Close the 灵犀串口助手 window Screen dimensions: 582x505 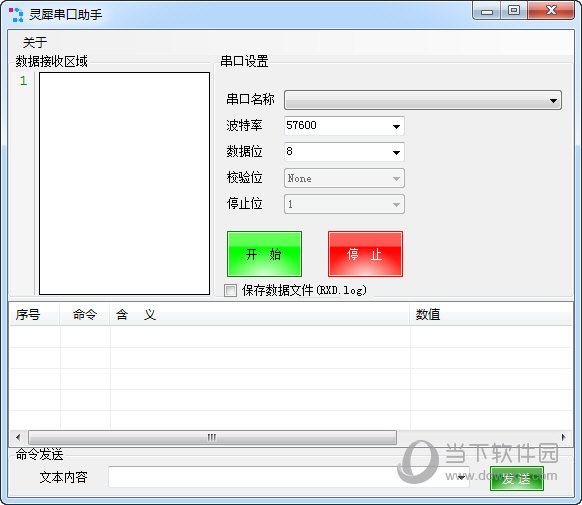pyautogui.click(x=551, y=11)
